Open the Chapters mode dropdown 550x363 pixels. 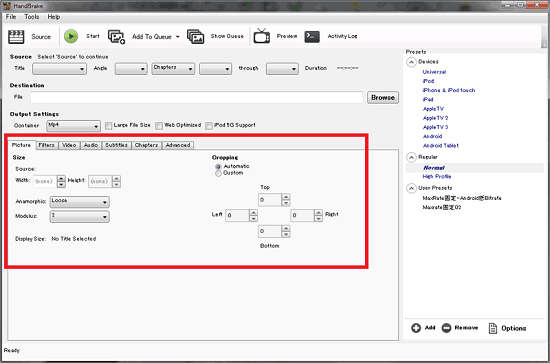173,69
